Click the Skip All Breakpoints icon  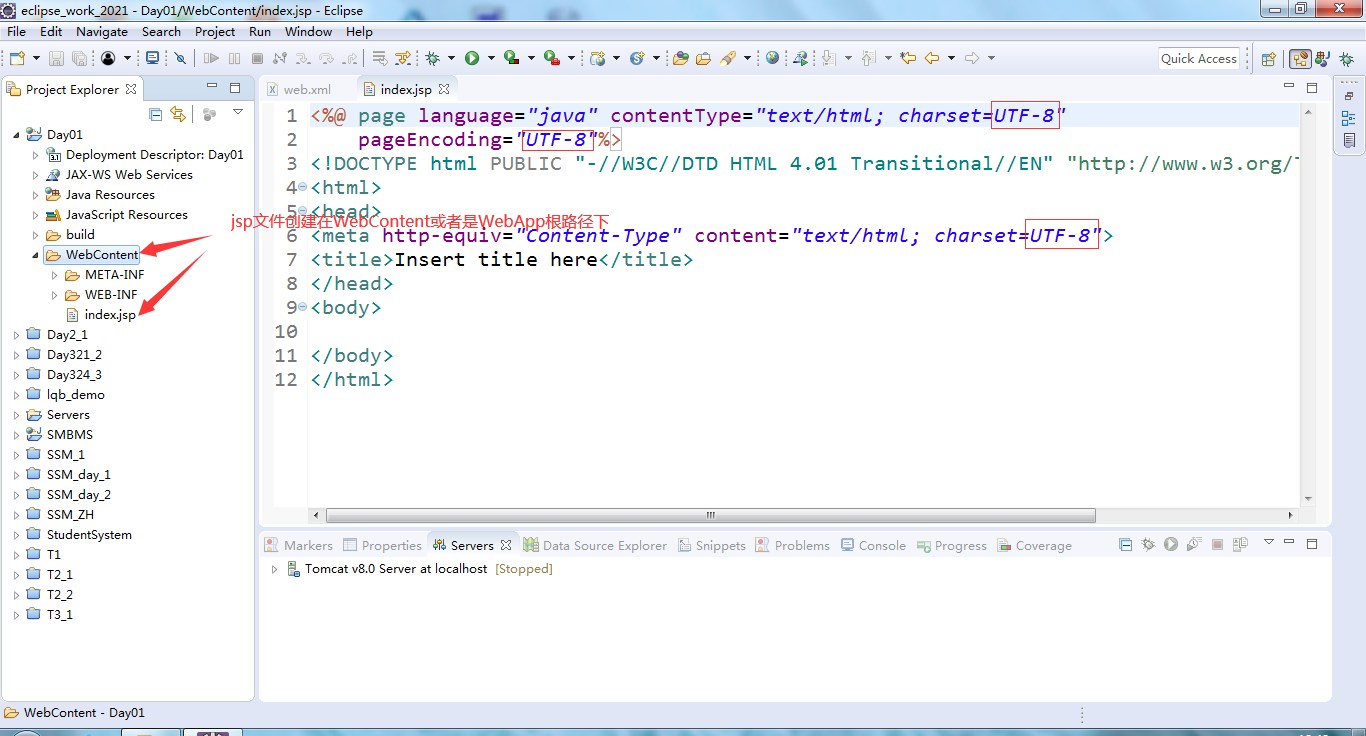[x=180, y=58]
